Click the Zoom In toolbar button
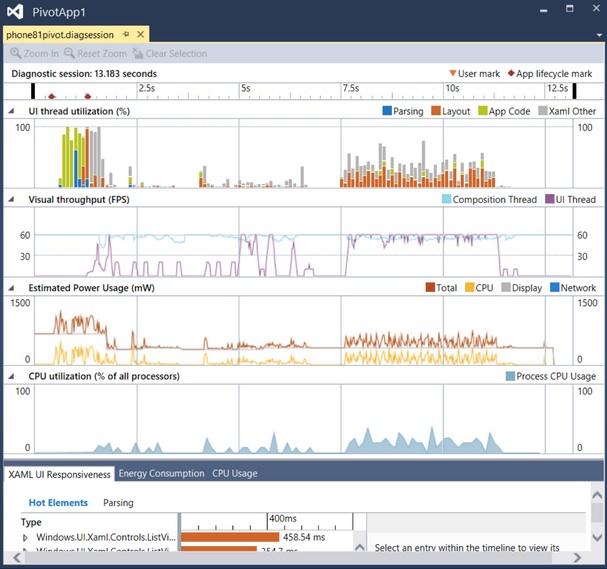The height and width of the screenshot is (569, 607). coord(35,54)
